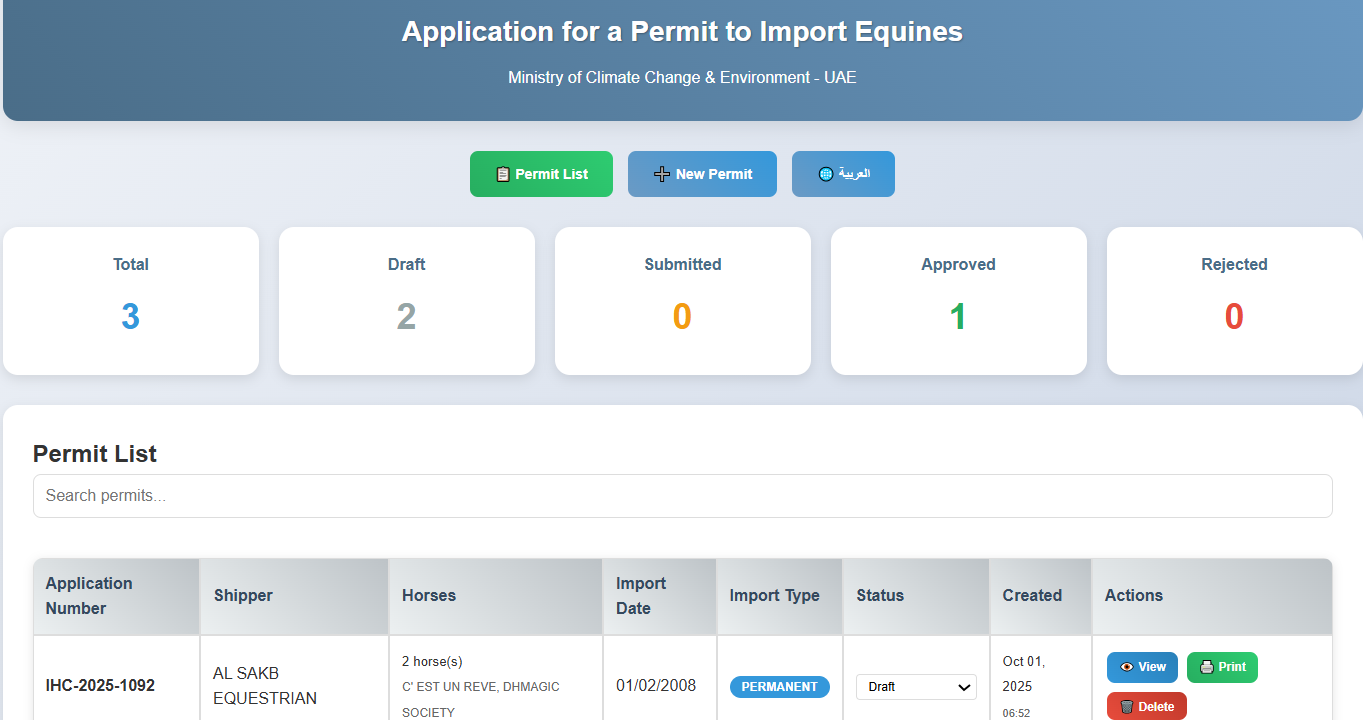Delete permit IHC-2025-1092
This screenshot has width=1363, height=720.
tap(1146, 706)
